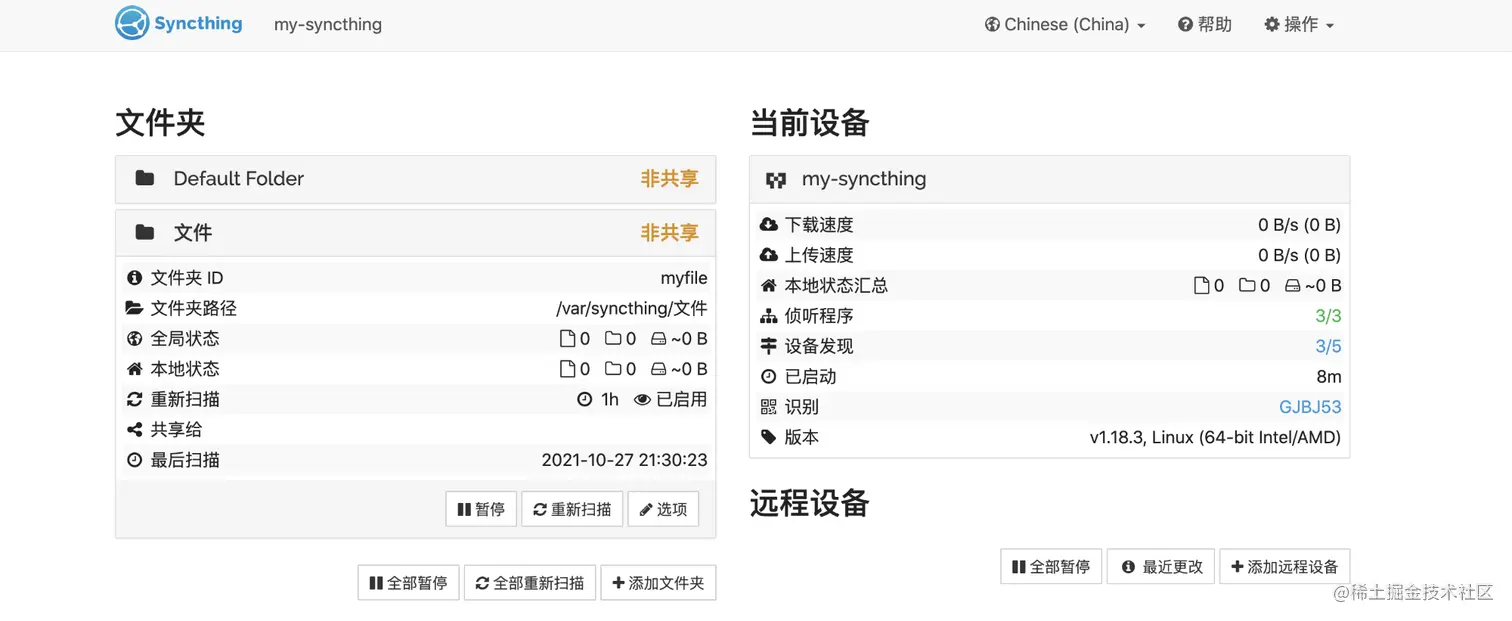Click the clock icon beside 最后扫描
This screenshot has width=1512, height=621.
(135, 460)
